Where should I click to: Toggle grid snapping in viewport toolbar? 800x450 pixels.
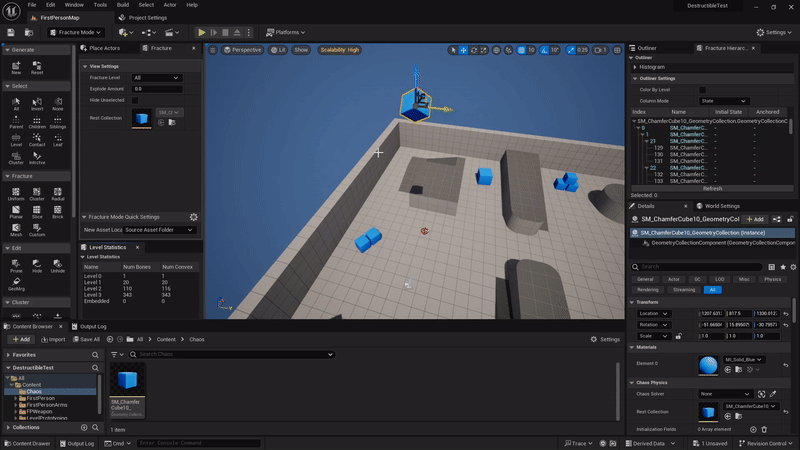coord(521,50)
